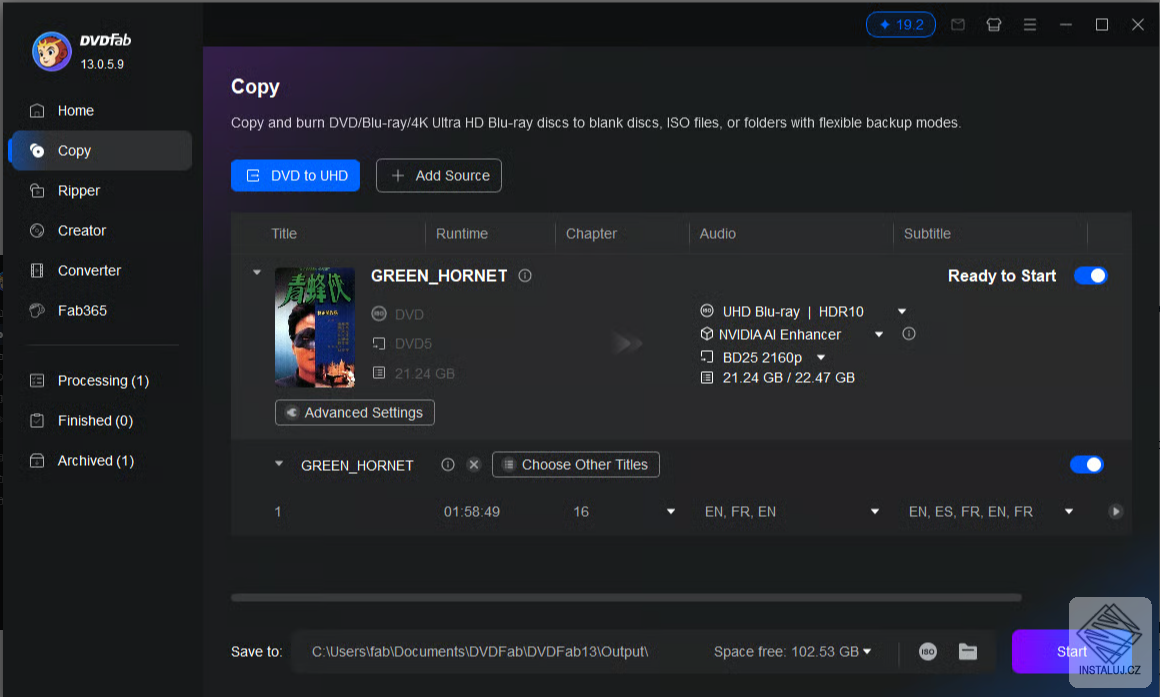The width and height of the screenshot is (1160, 697).
Task: Open the subtitle selection dropdown for title 1
Action: tap(1068, 511)
